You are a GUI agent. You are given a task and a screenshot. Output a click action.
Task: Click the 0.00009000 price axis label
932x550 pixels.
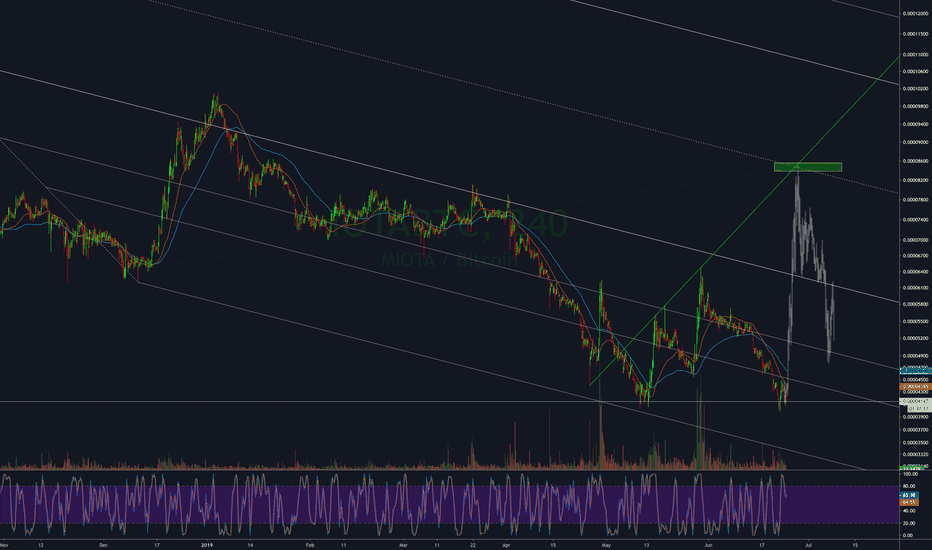click(x=917, y=143)
